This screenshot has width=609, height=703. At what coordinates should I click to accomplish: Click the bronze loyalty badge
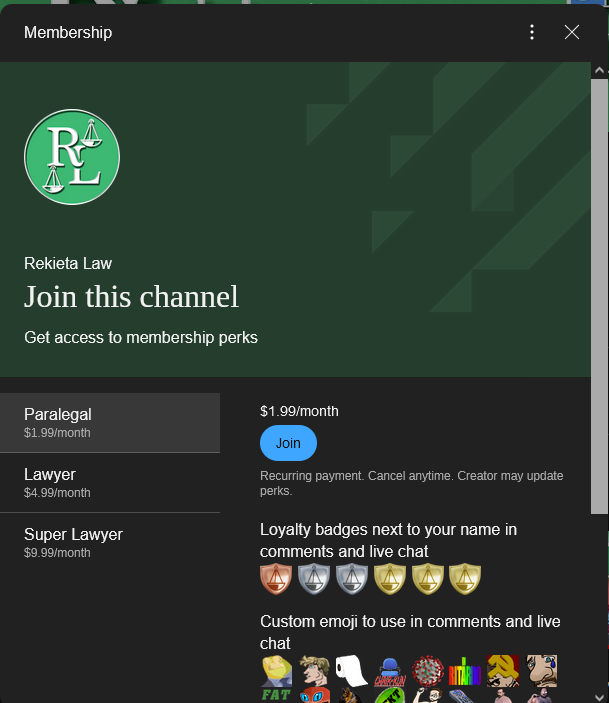coord(276,579)
